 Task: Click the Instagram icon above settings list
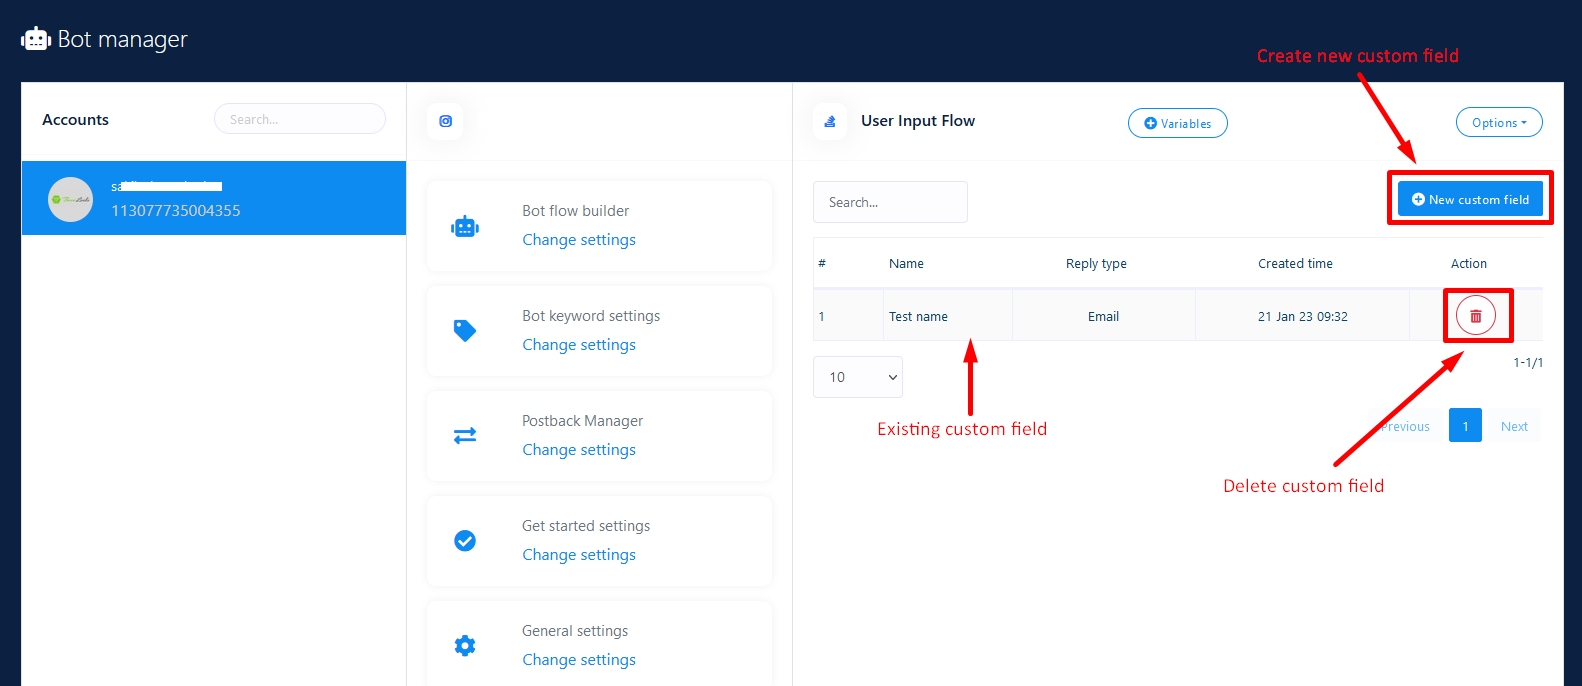(445, 121)
